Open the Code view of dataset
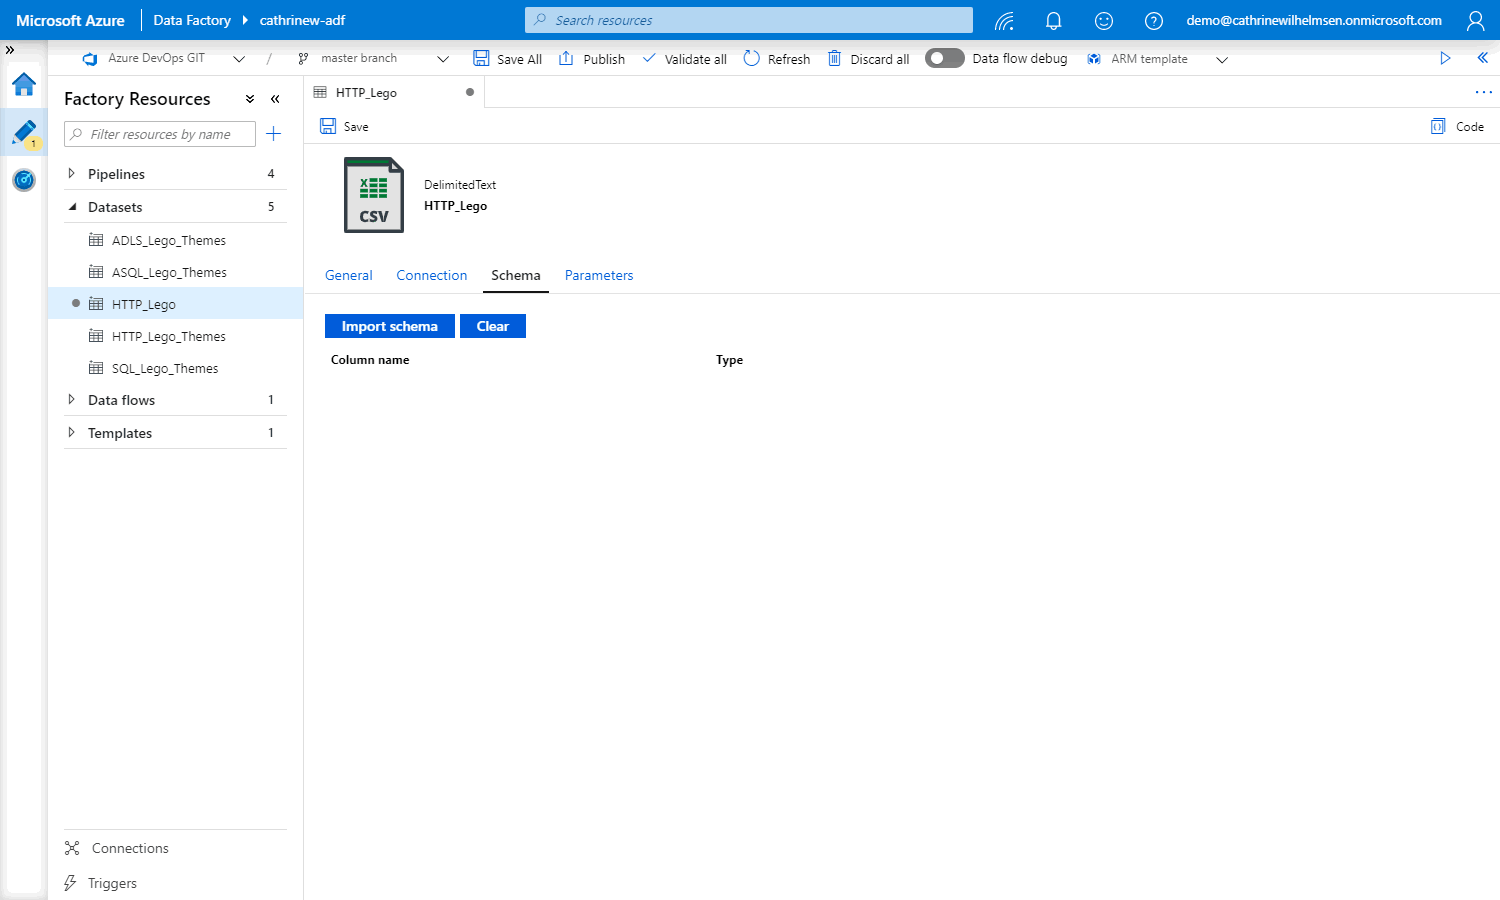 [x=1457, y=127]
